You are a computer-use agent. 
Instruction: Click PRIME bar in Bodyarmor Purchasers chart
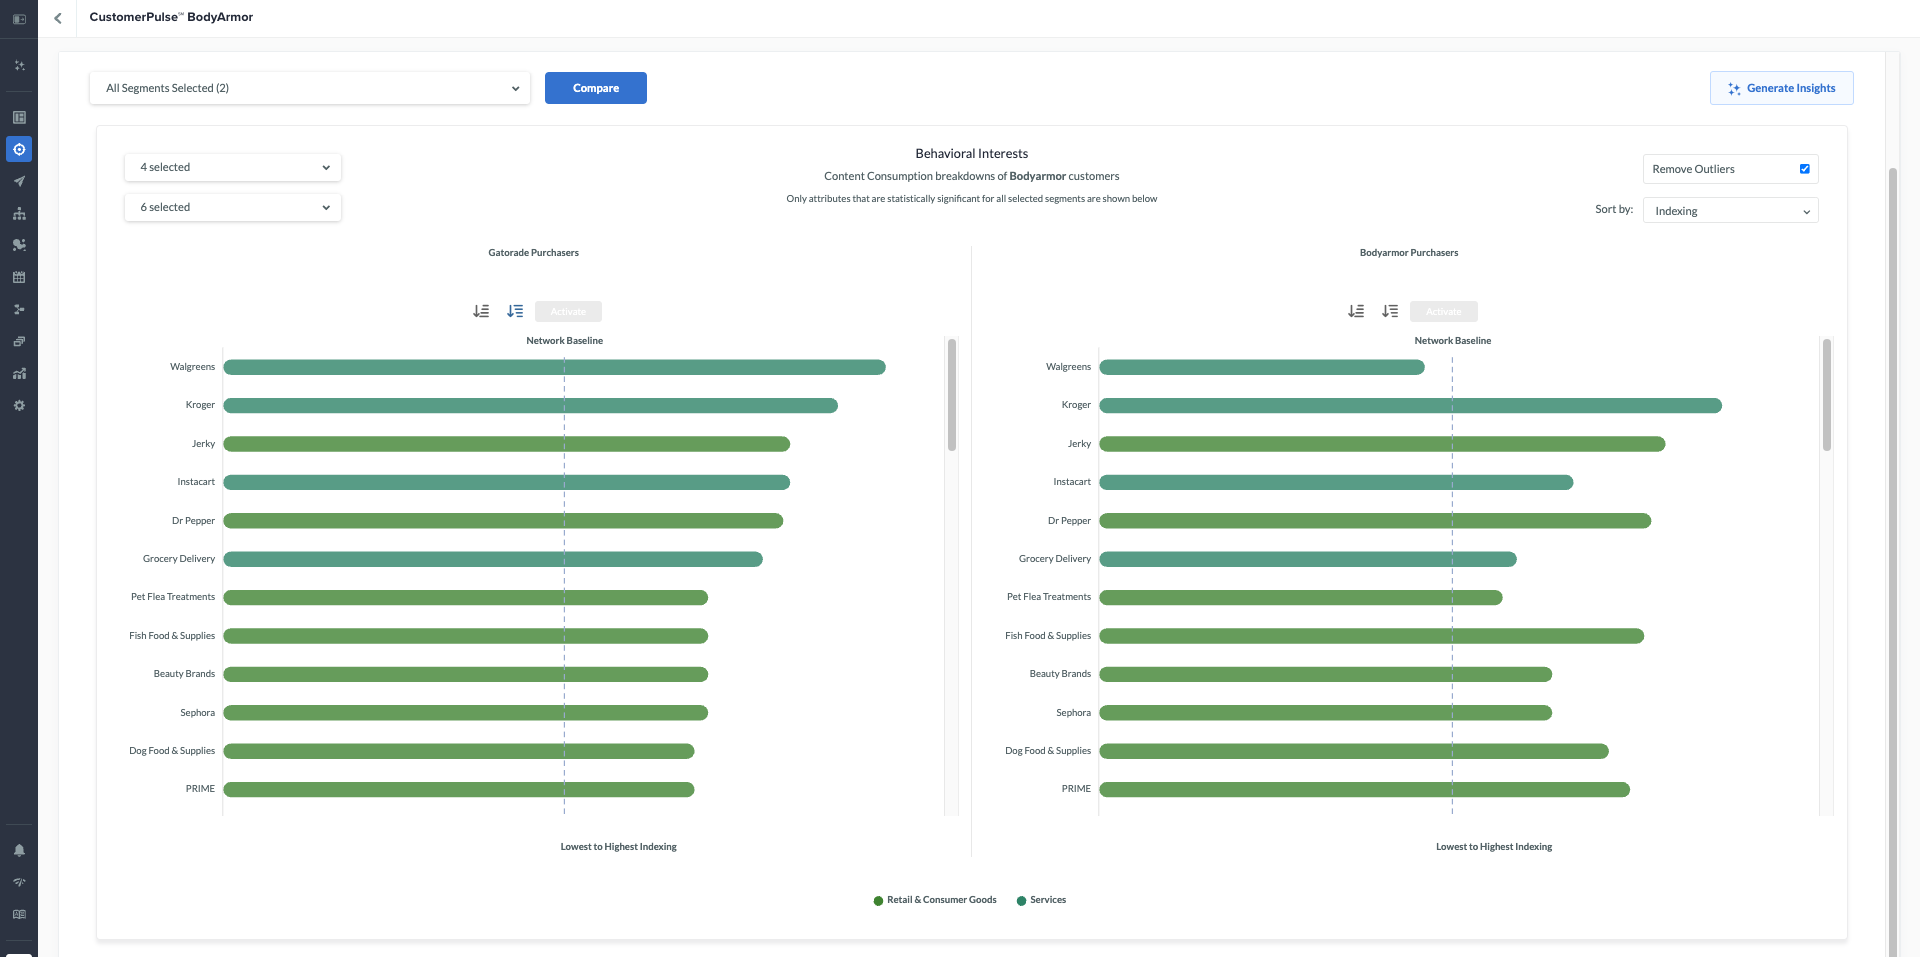tap(1365, 790)
